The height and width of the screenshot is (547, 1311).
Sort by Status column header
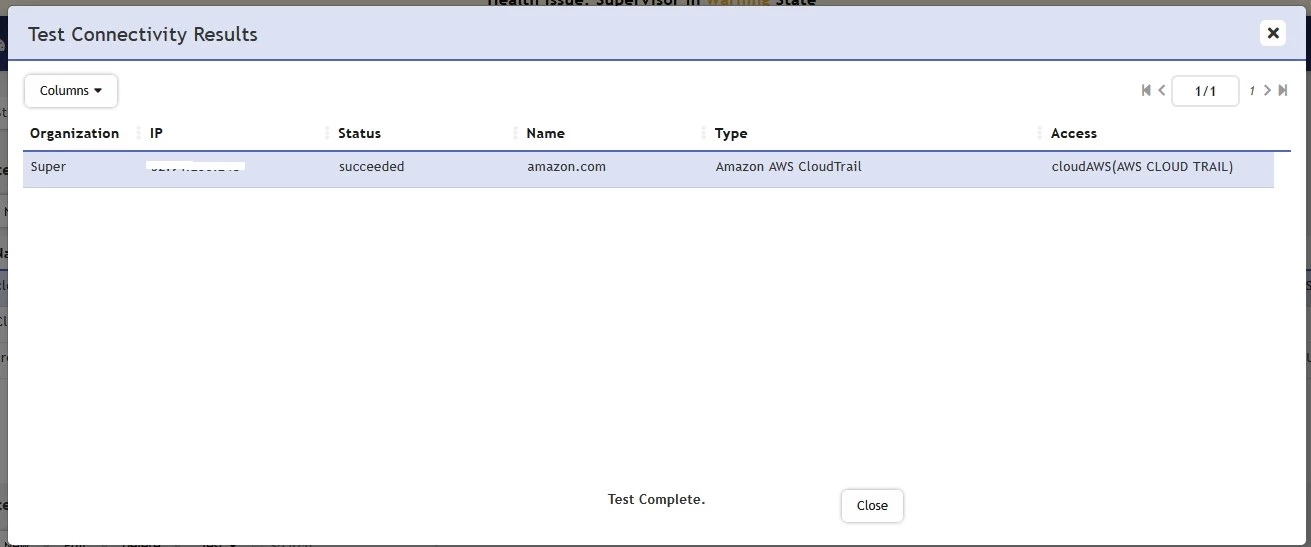tap(359, 133)
